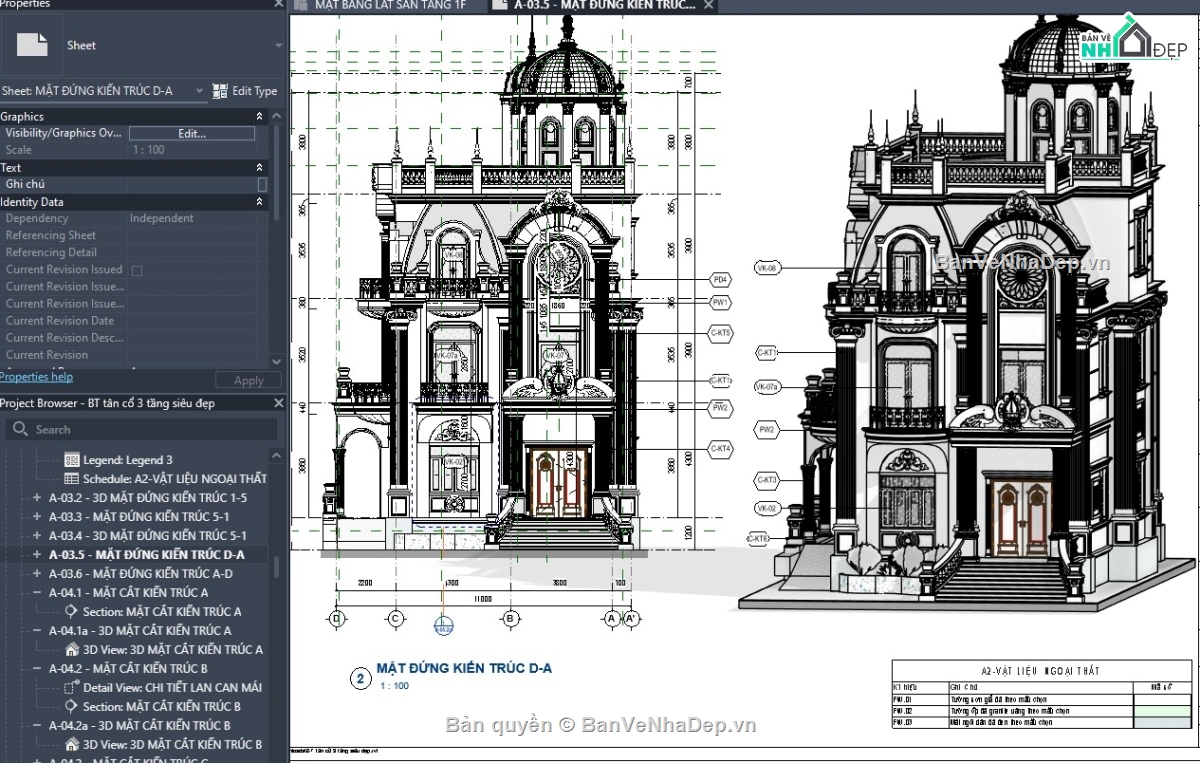
Task: Click the detail view icon for CHI TIẾT LAN CAN MÁI
Action: [x=71, y=687]
